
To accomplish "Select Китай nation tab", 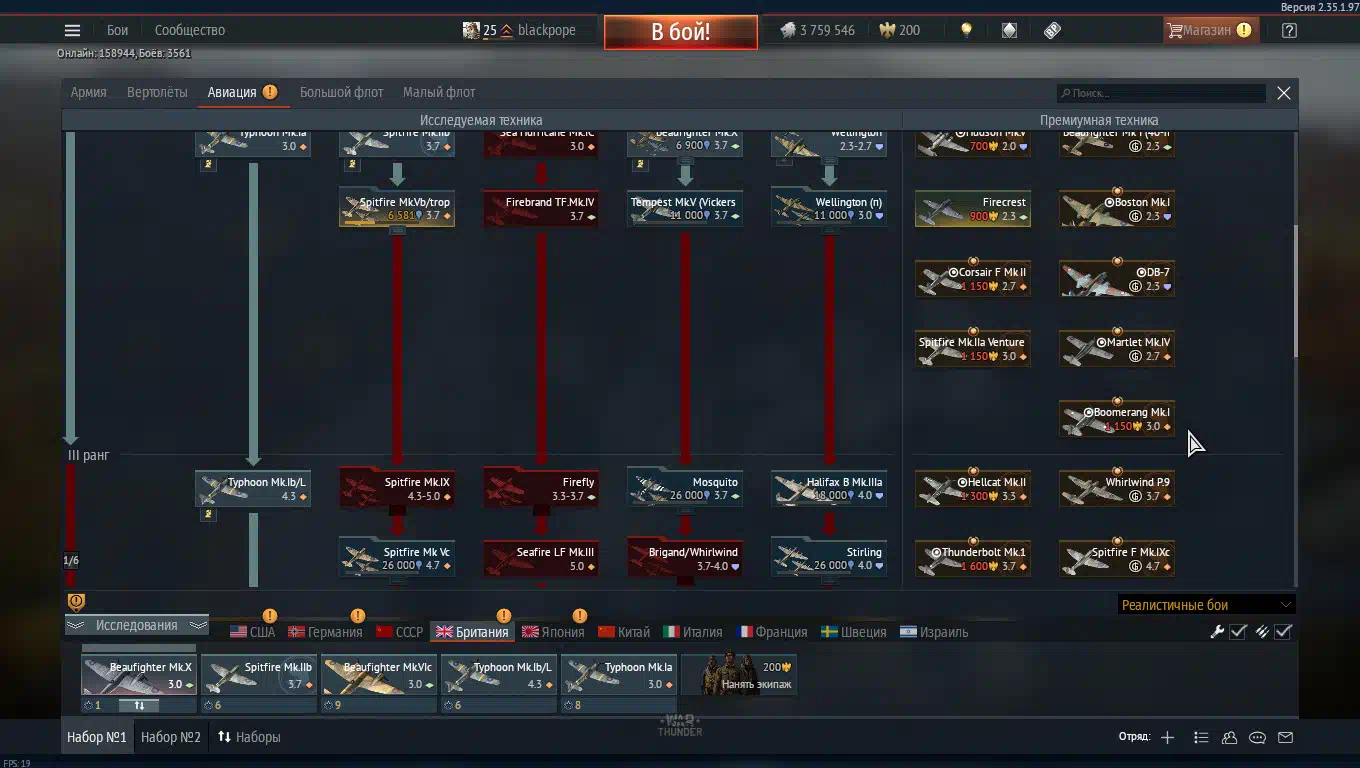I will 624,632.
